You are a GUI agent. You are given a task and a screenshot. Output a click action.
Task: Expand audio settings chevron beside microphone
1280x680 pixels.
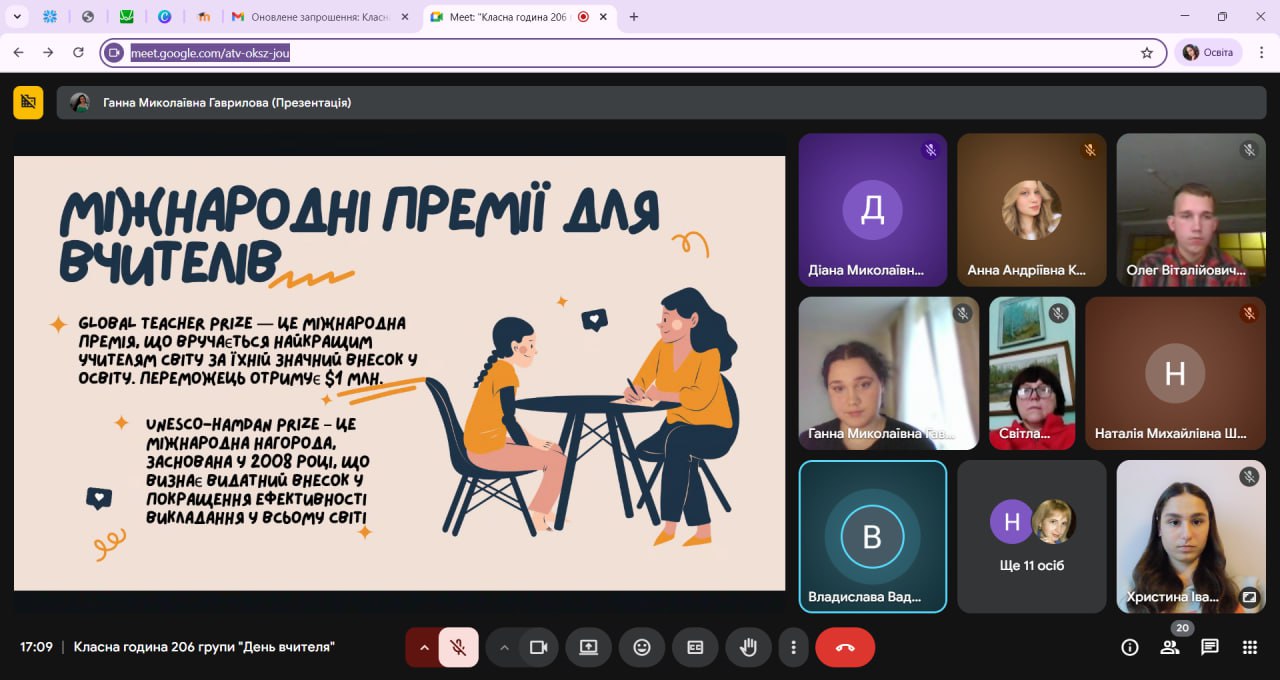(x=424, y=647)
